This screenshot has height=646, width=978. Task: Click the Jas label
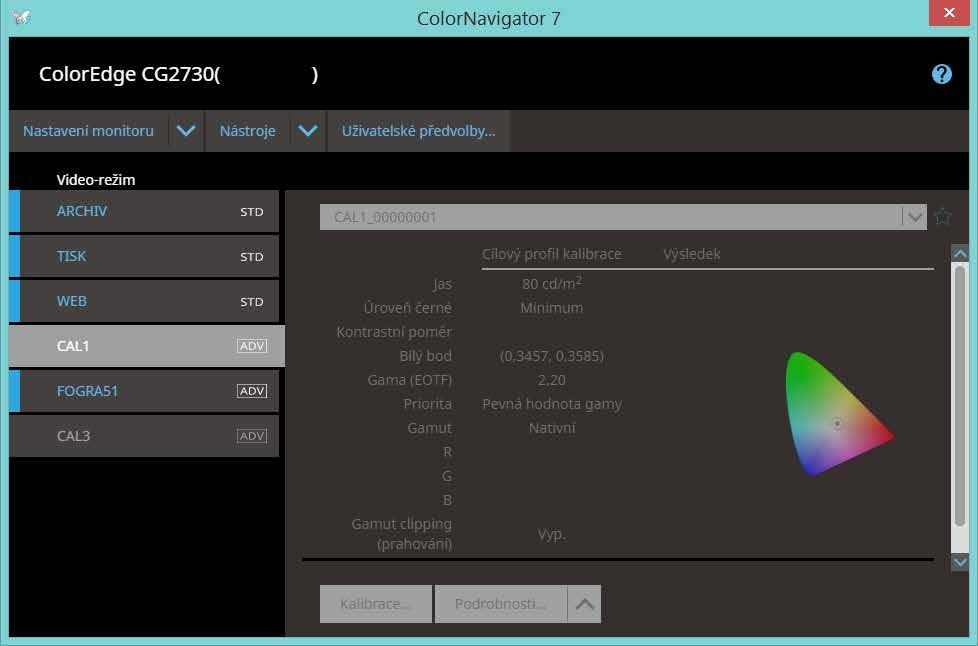point(442,284)
